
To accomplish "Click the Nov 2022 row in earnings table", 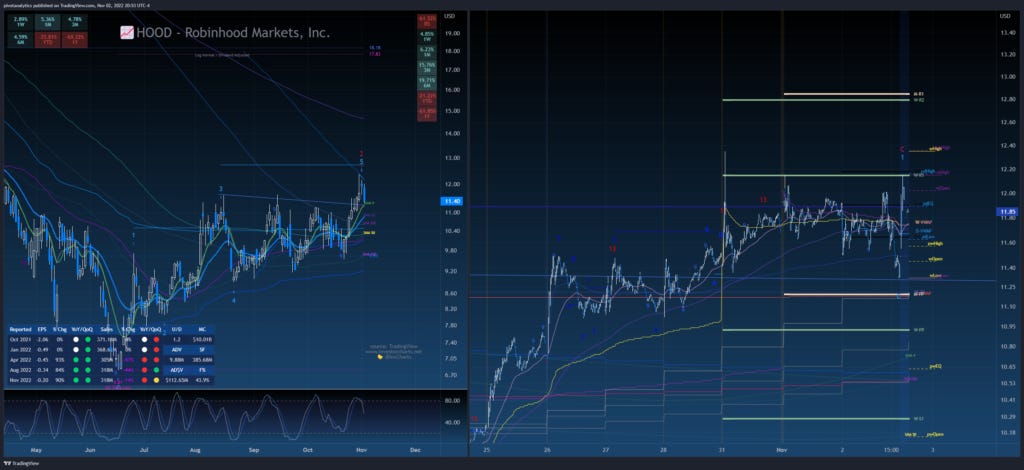I will tap(111, 379).
